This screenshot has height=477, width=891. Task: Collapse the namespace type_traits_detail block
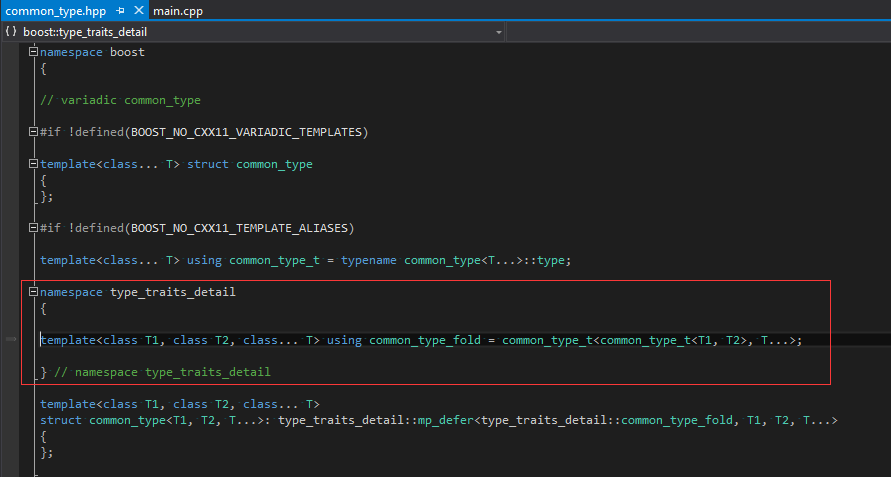tap(34, 292)
